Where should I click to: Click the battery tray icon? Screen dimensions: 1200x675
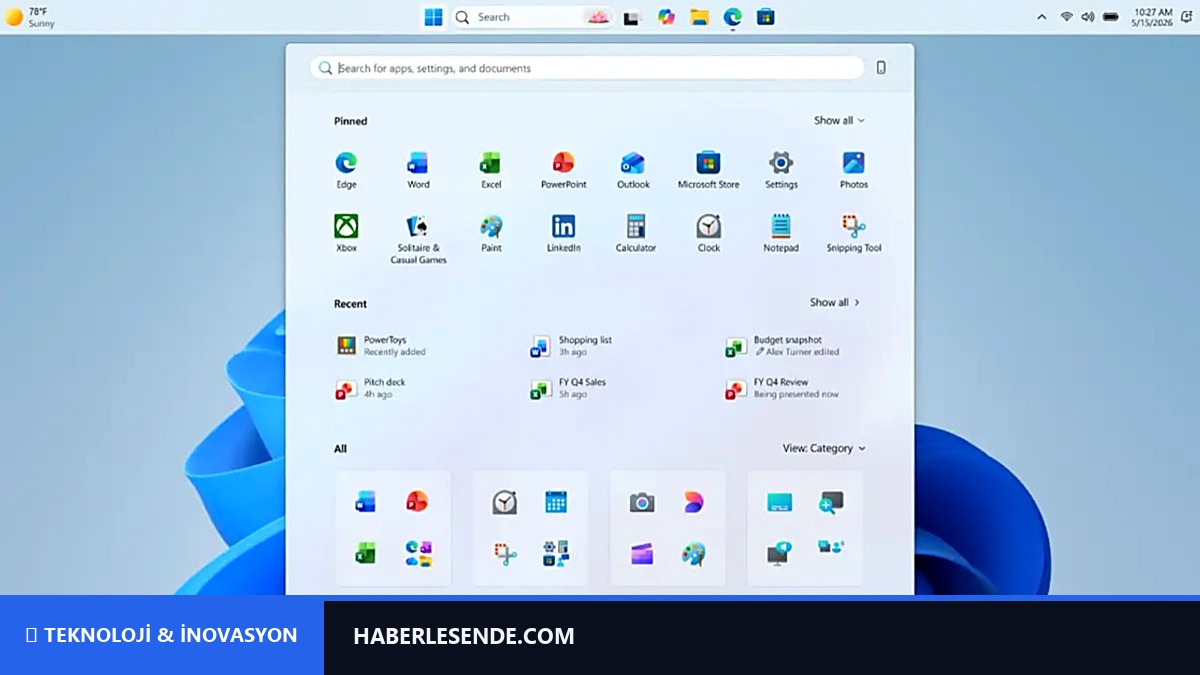(1110, 17)
